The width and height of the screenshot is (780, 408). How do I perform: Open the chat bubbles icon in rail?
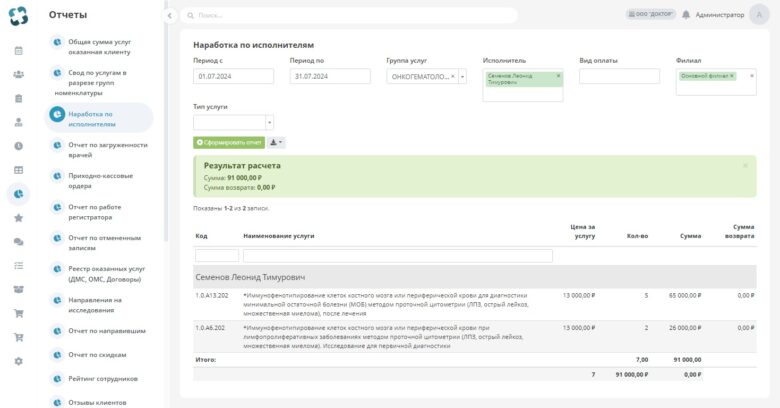tap(18, 241)
